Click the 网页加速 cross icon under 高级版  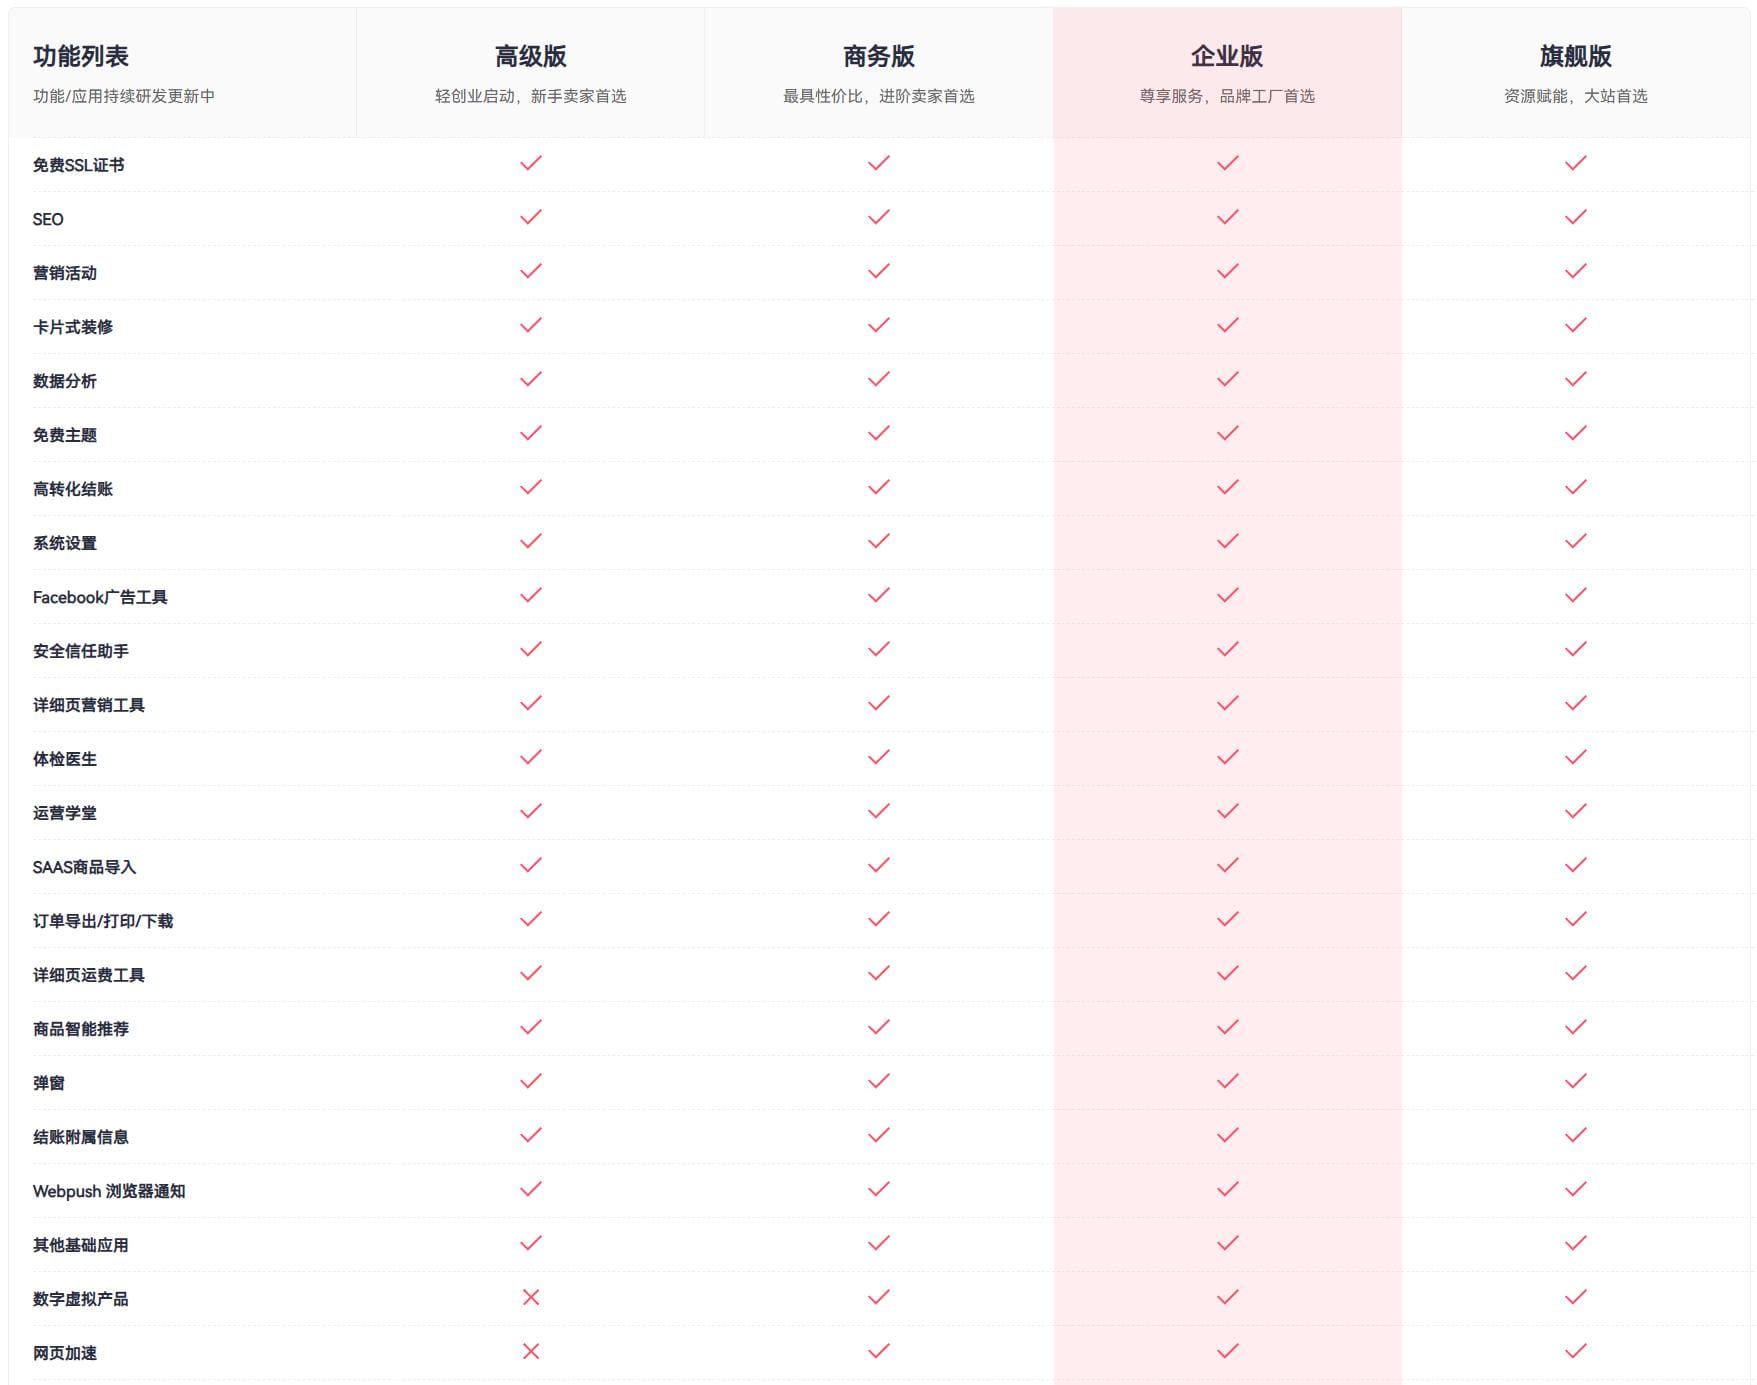(x=531, y=1351)
